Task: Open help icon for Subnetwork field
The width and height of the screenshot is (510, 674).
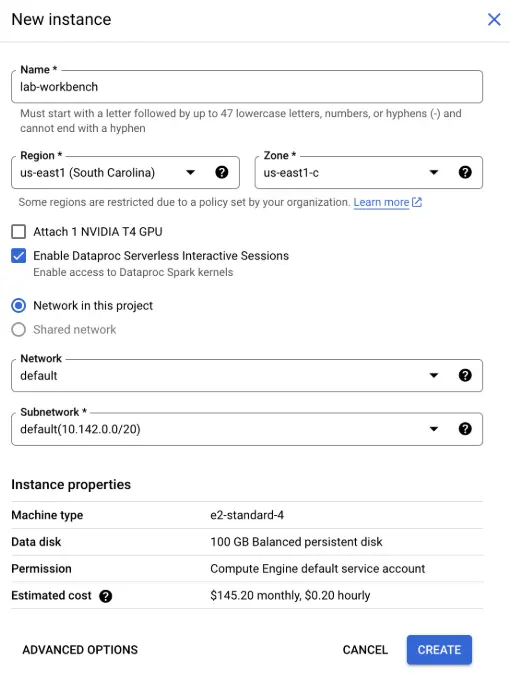Action: click(x=465, y=429)
